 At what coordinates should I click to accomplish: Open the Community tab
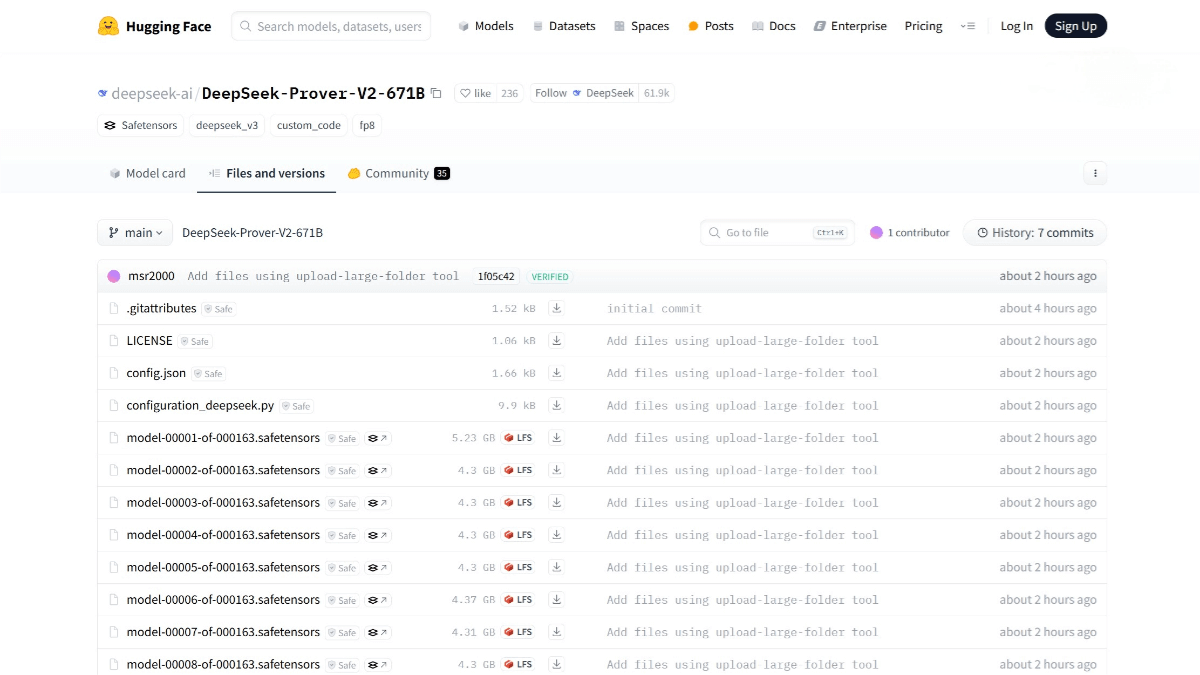click(397, 173)
